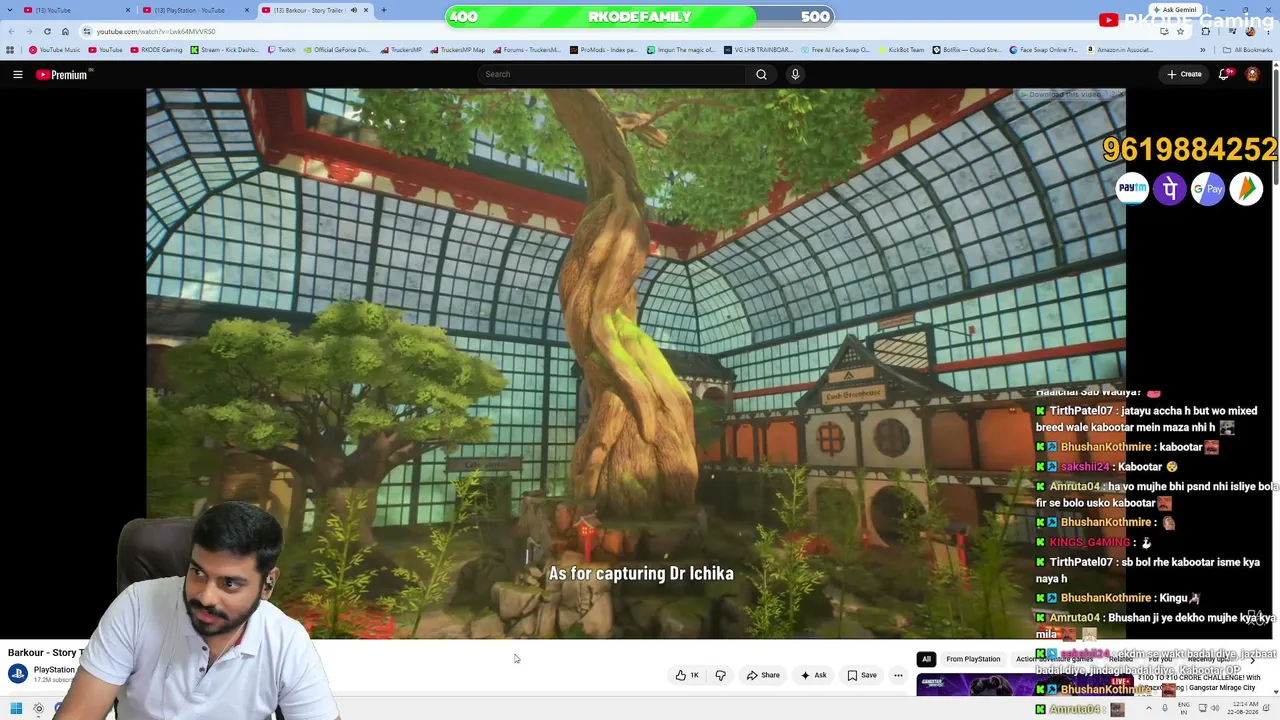Click the Create button

tap(1184, 74)
